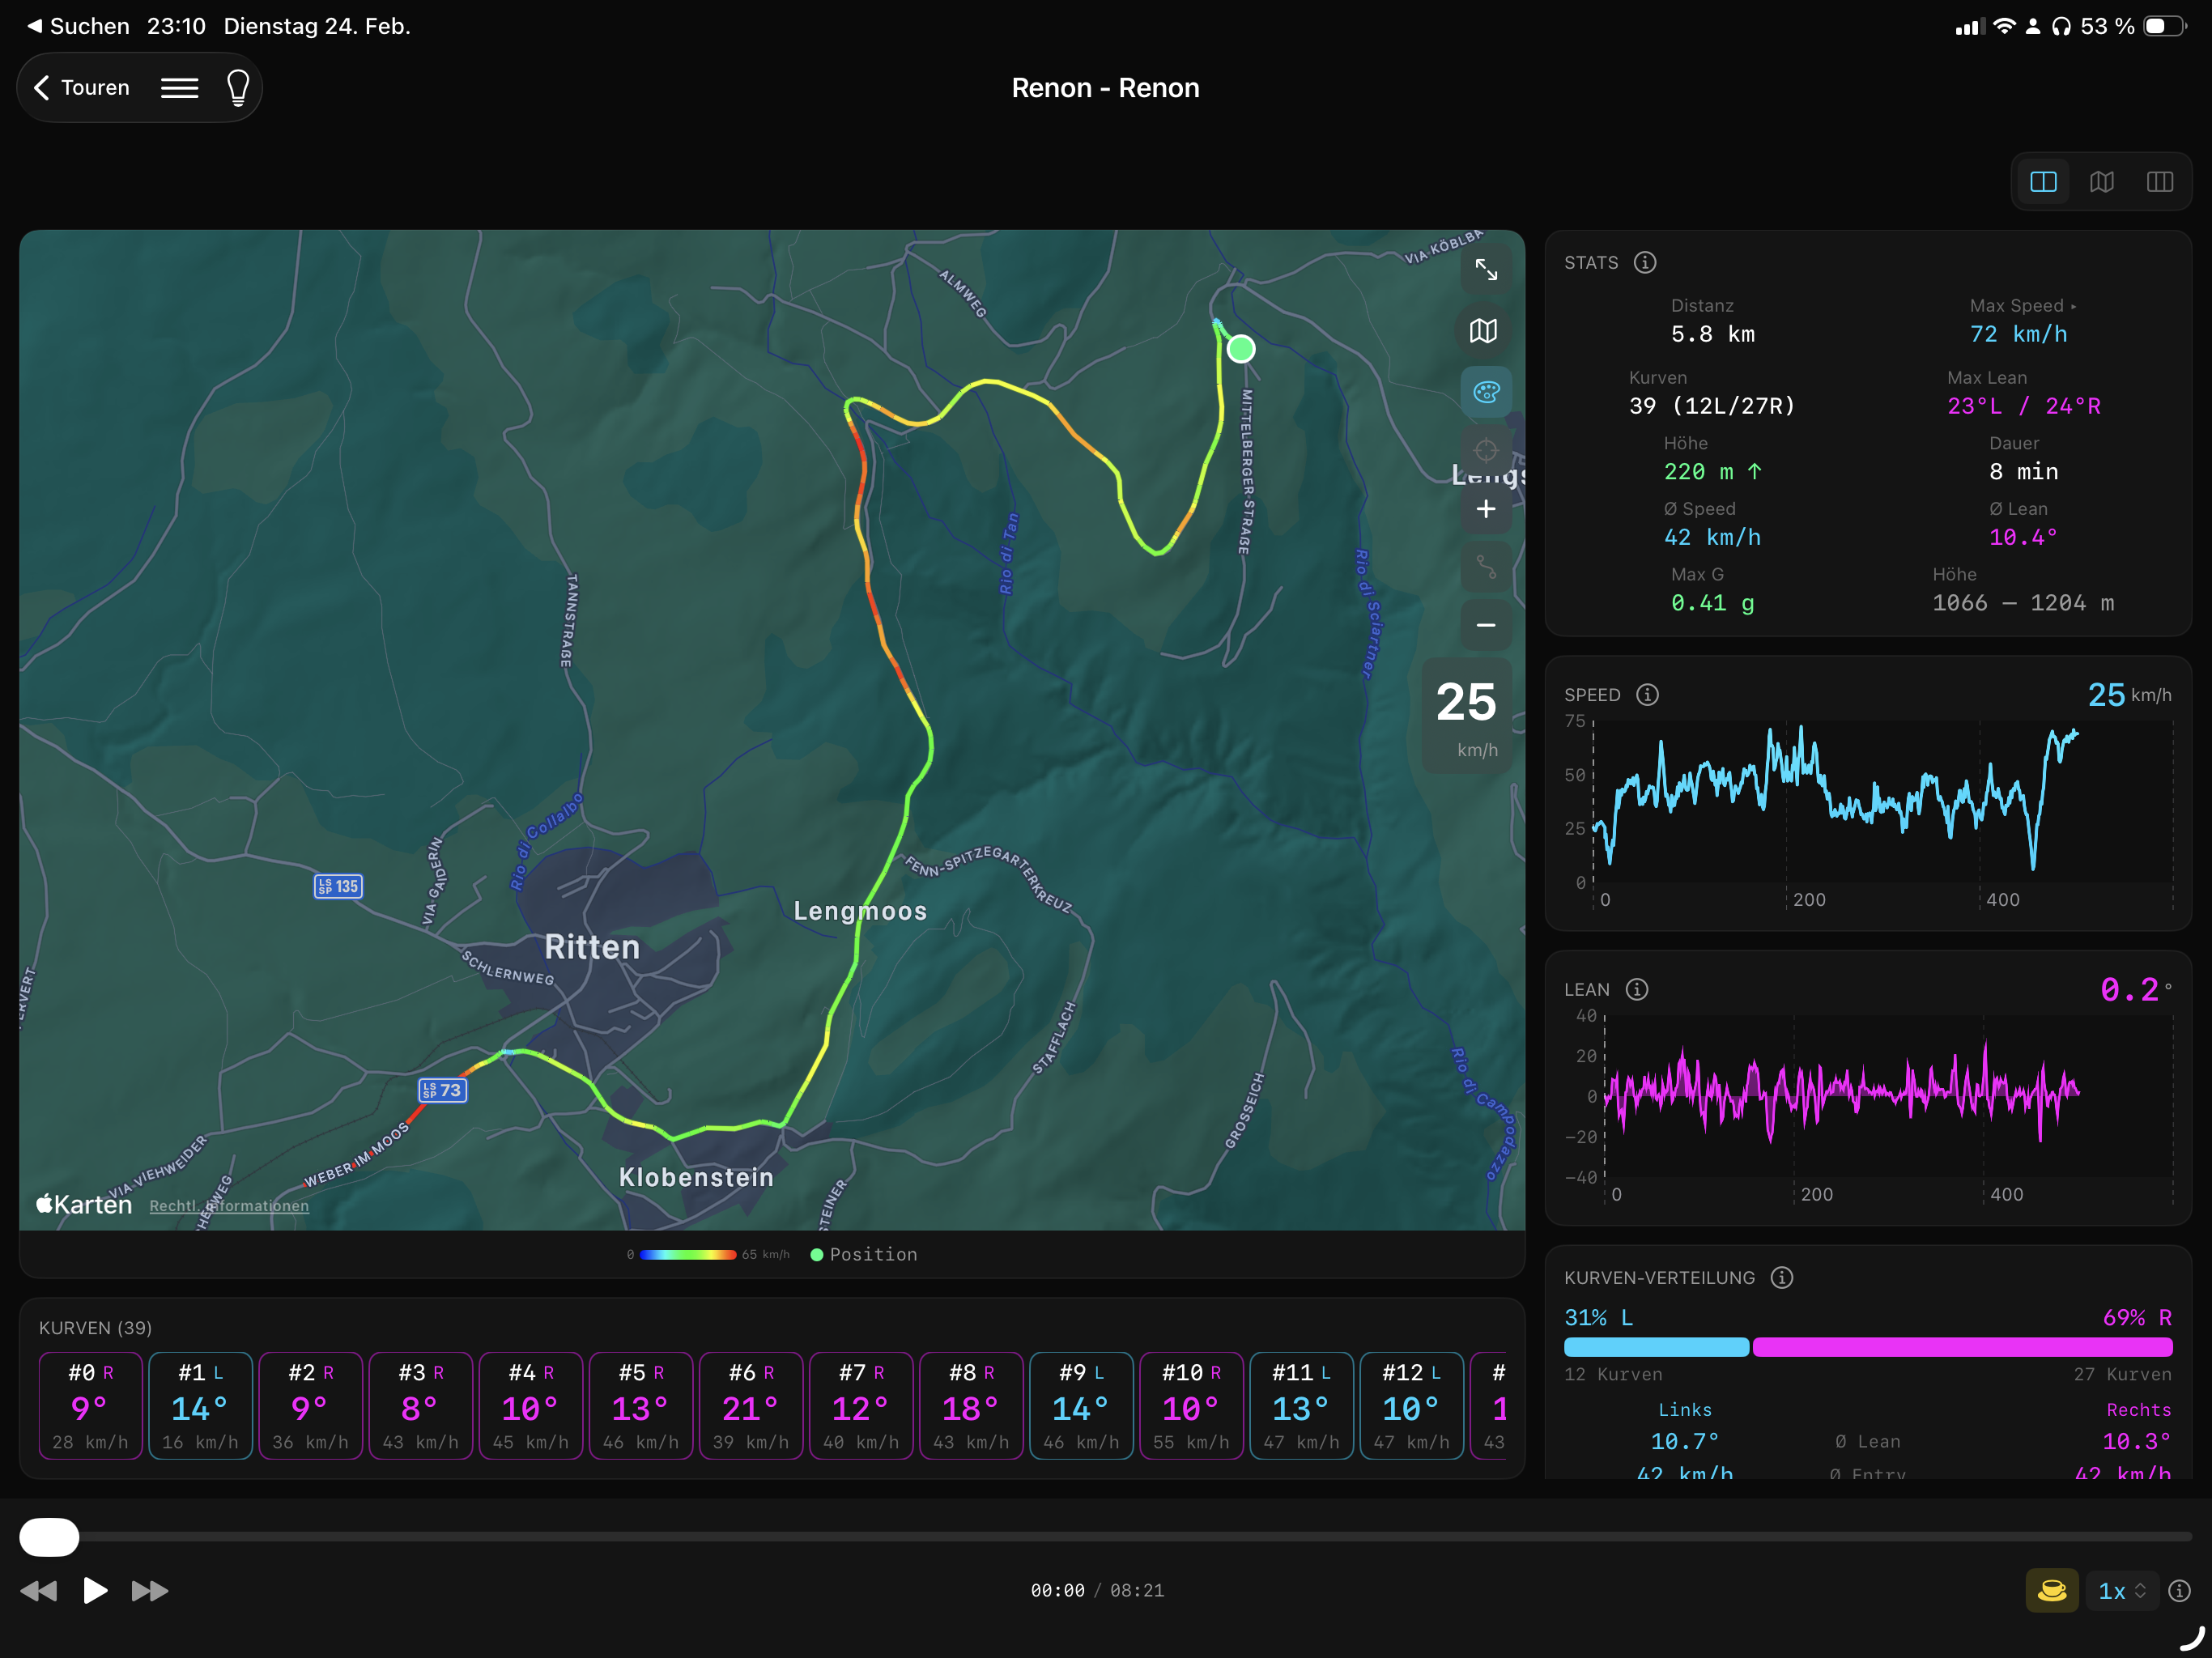Play the tour replay
The width and height of the screenshot is (2212, 1658).
(x=95, y=1590)
